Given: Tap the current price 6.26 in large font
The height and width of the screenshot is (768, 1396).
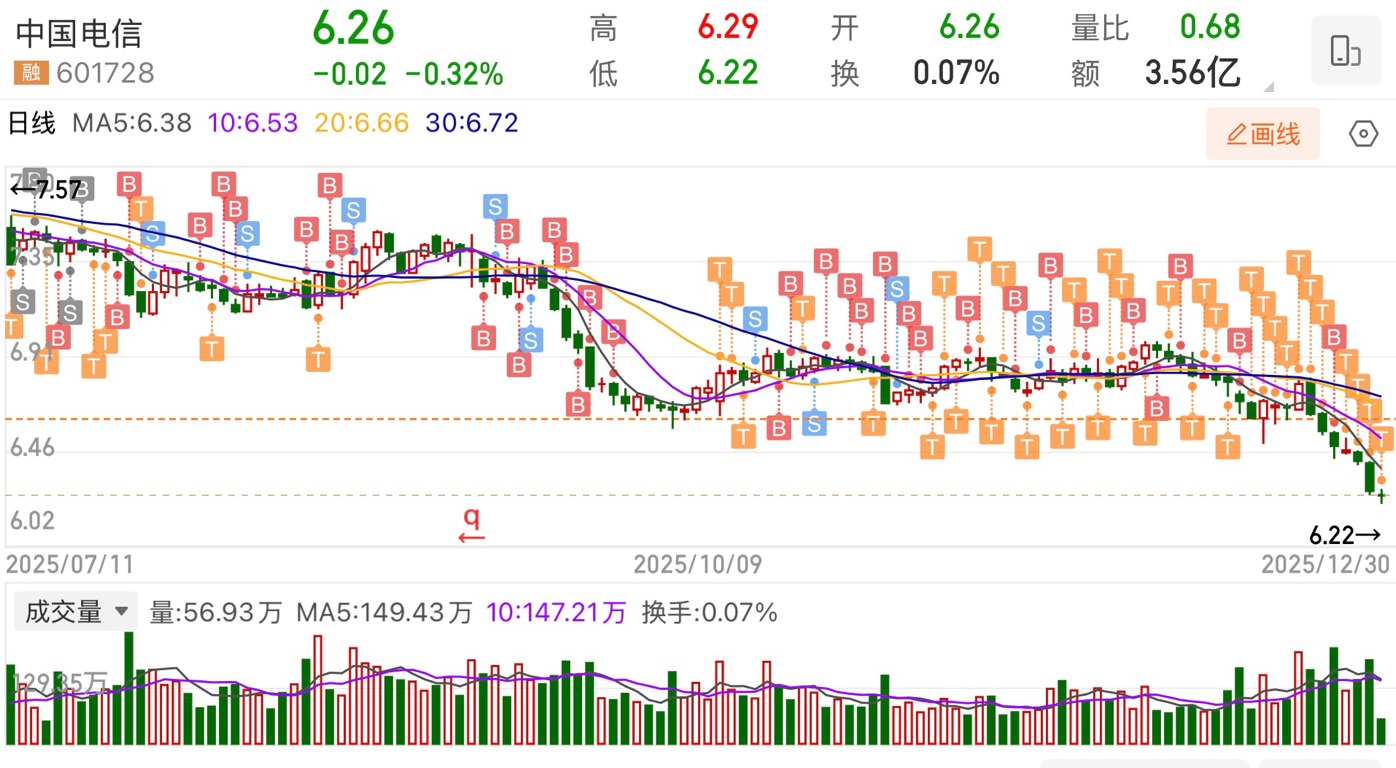Looking at the screenshot, I should point(353,28).
